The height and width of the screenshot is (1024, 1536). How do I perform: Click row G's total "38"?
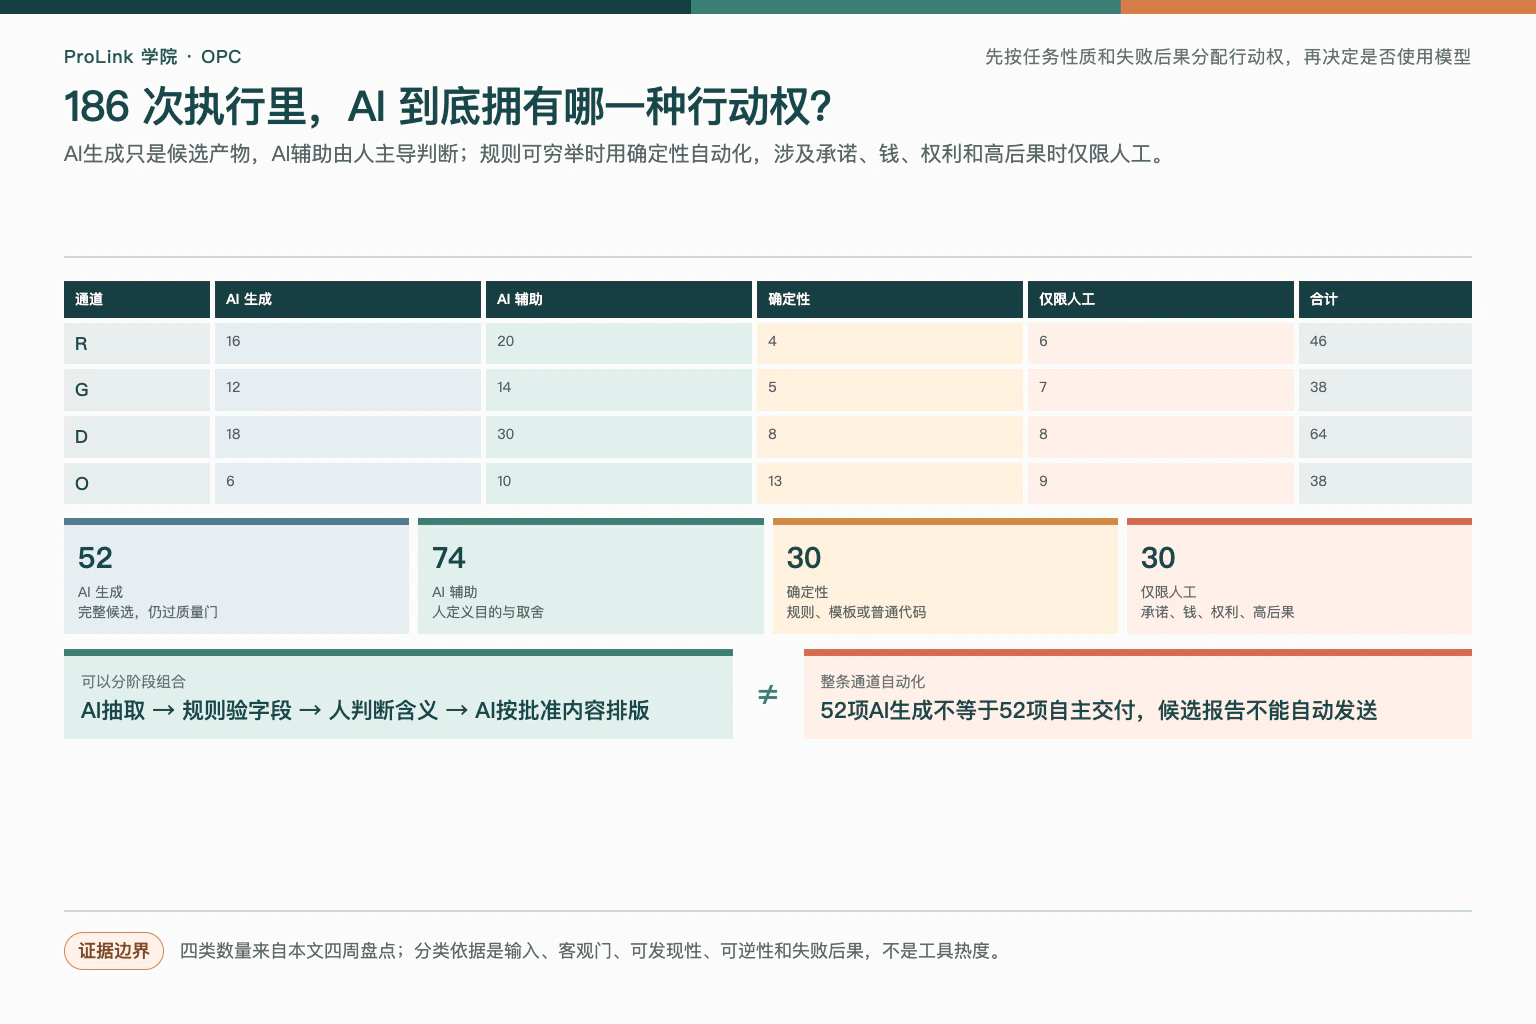click(x=1318, y=387)
